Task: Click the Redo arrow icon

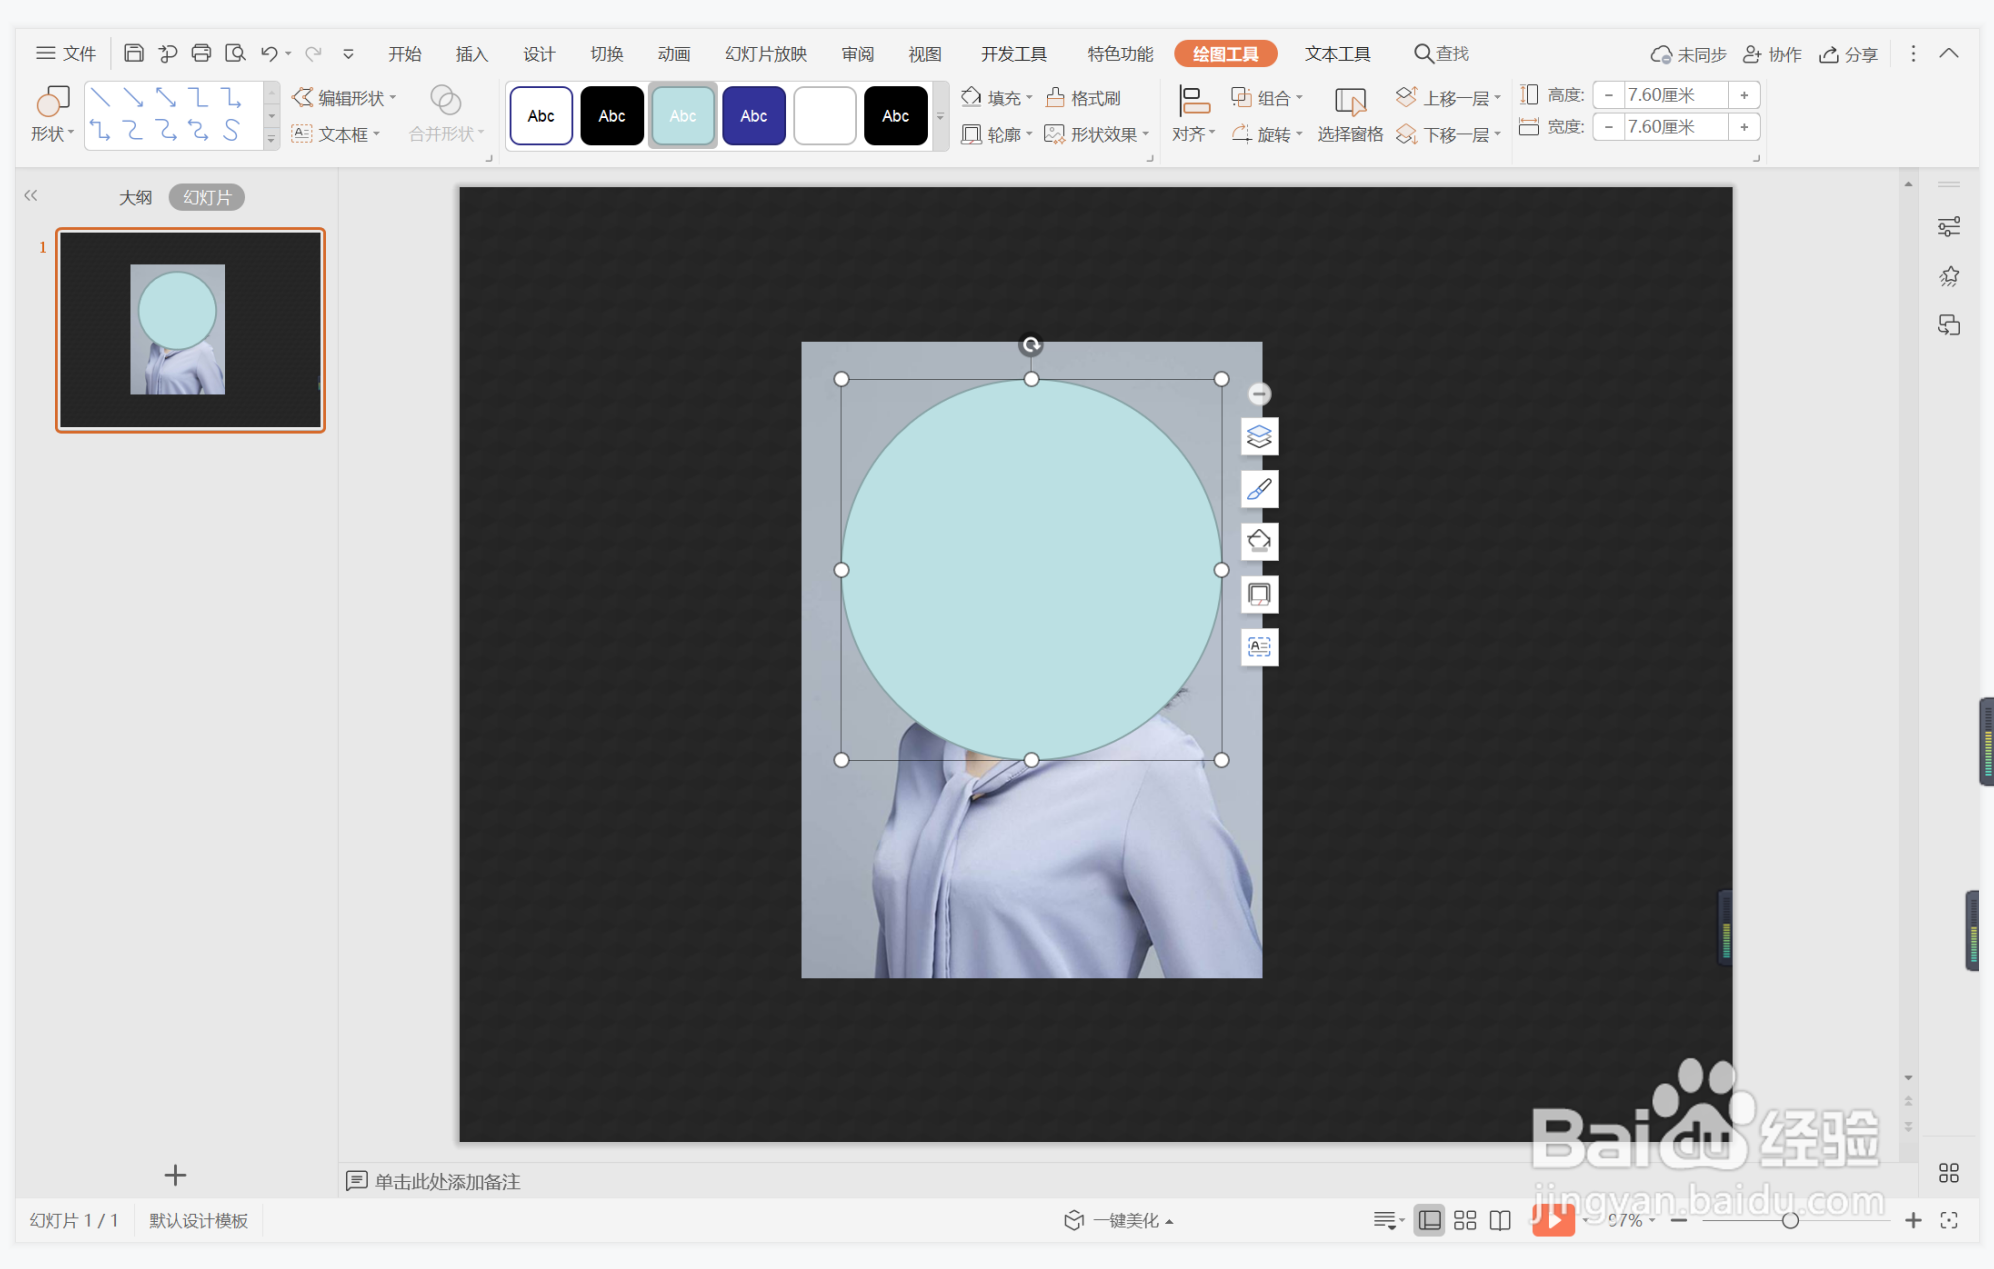Action: (x=313, y=53)
